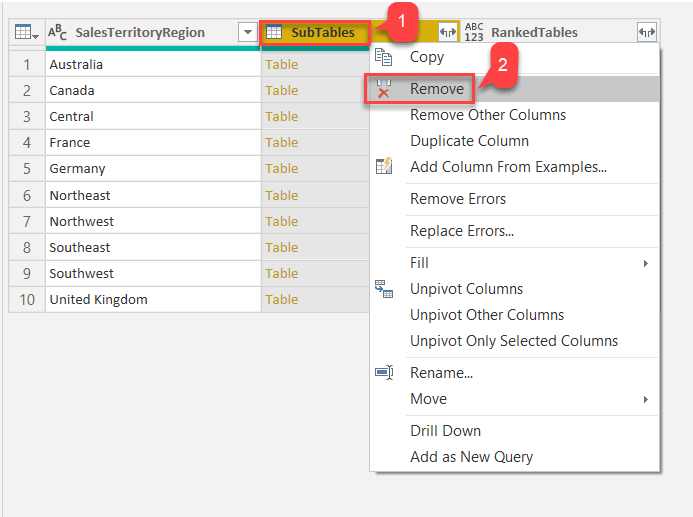This screenshot has width=693, height=517.
Task: Click the red X Remove icon
Action: [384, 90]
